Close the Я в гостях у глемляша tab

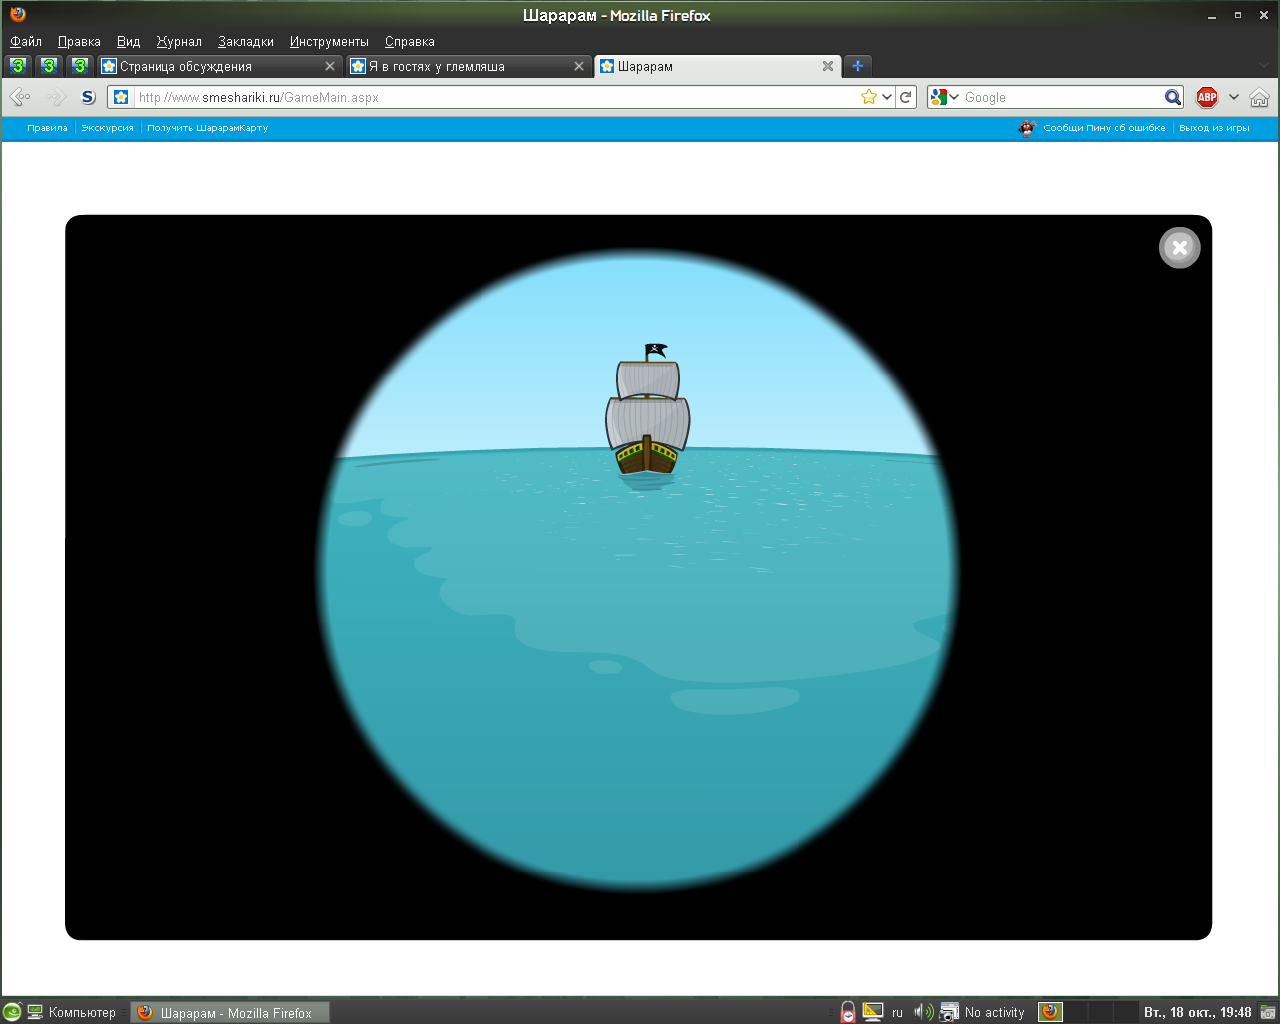(x=579, y=66)
